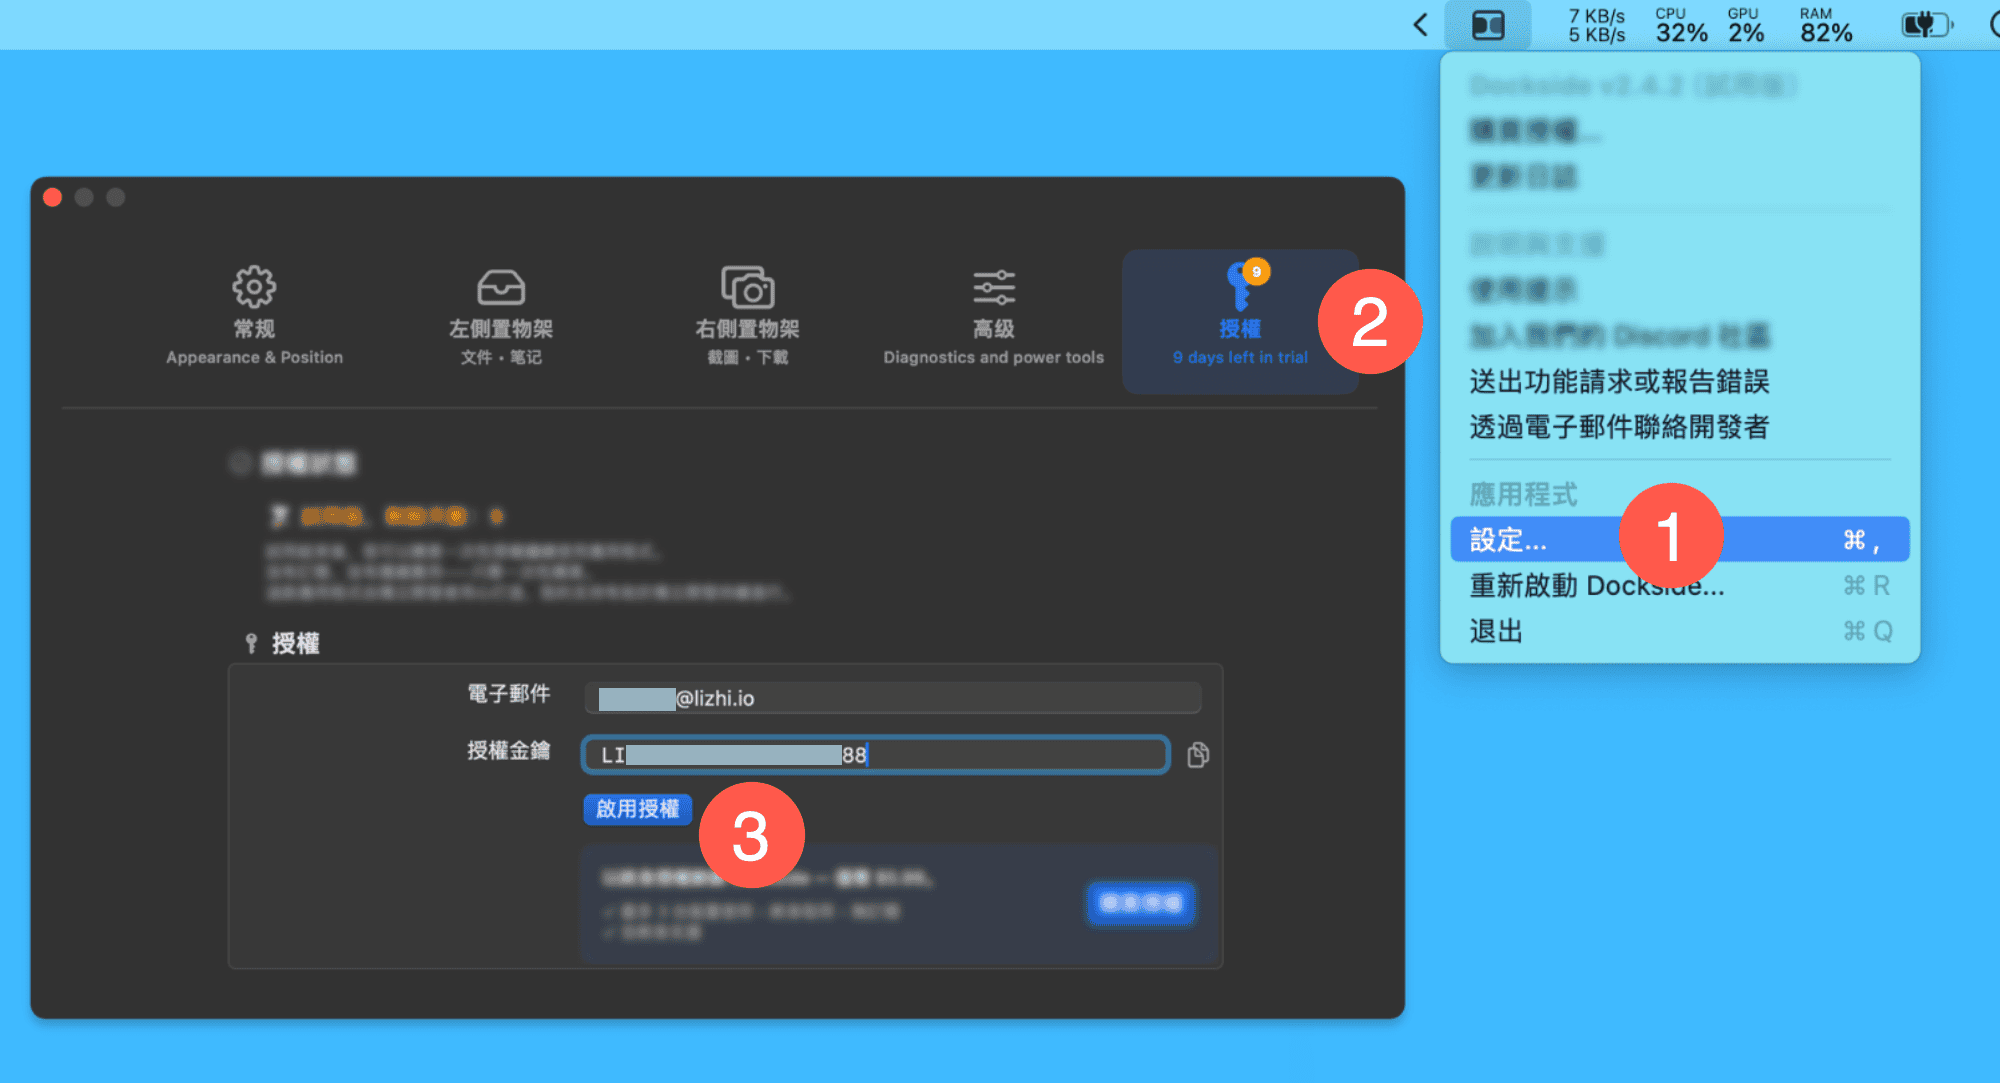Click the copy icon beside license key

tap(1198, 755)
